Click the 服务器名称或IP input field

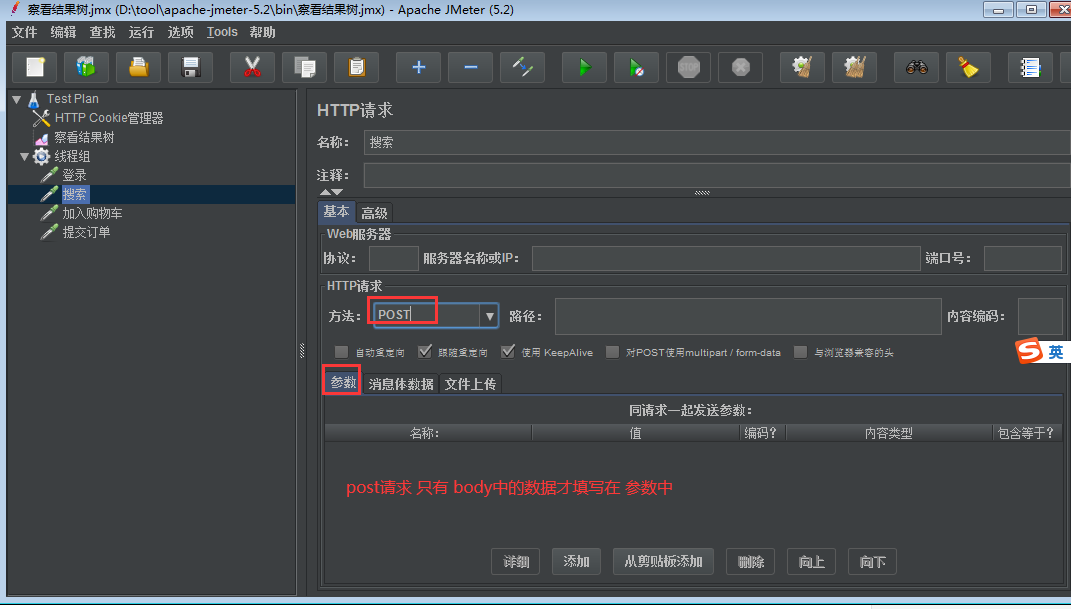coord(726,259)
